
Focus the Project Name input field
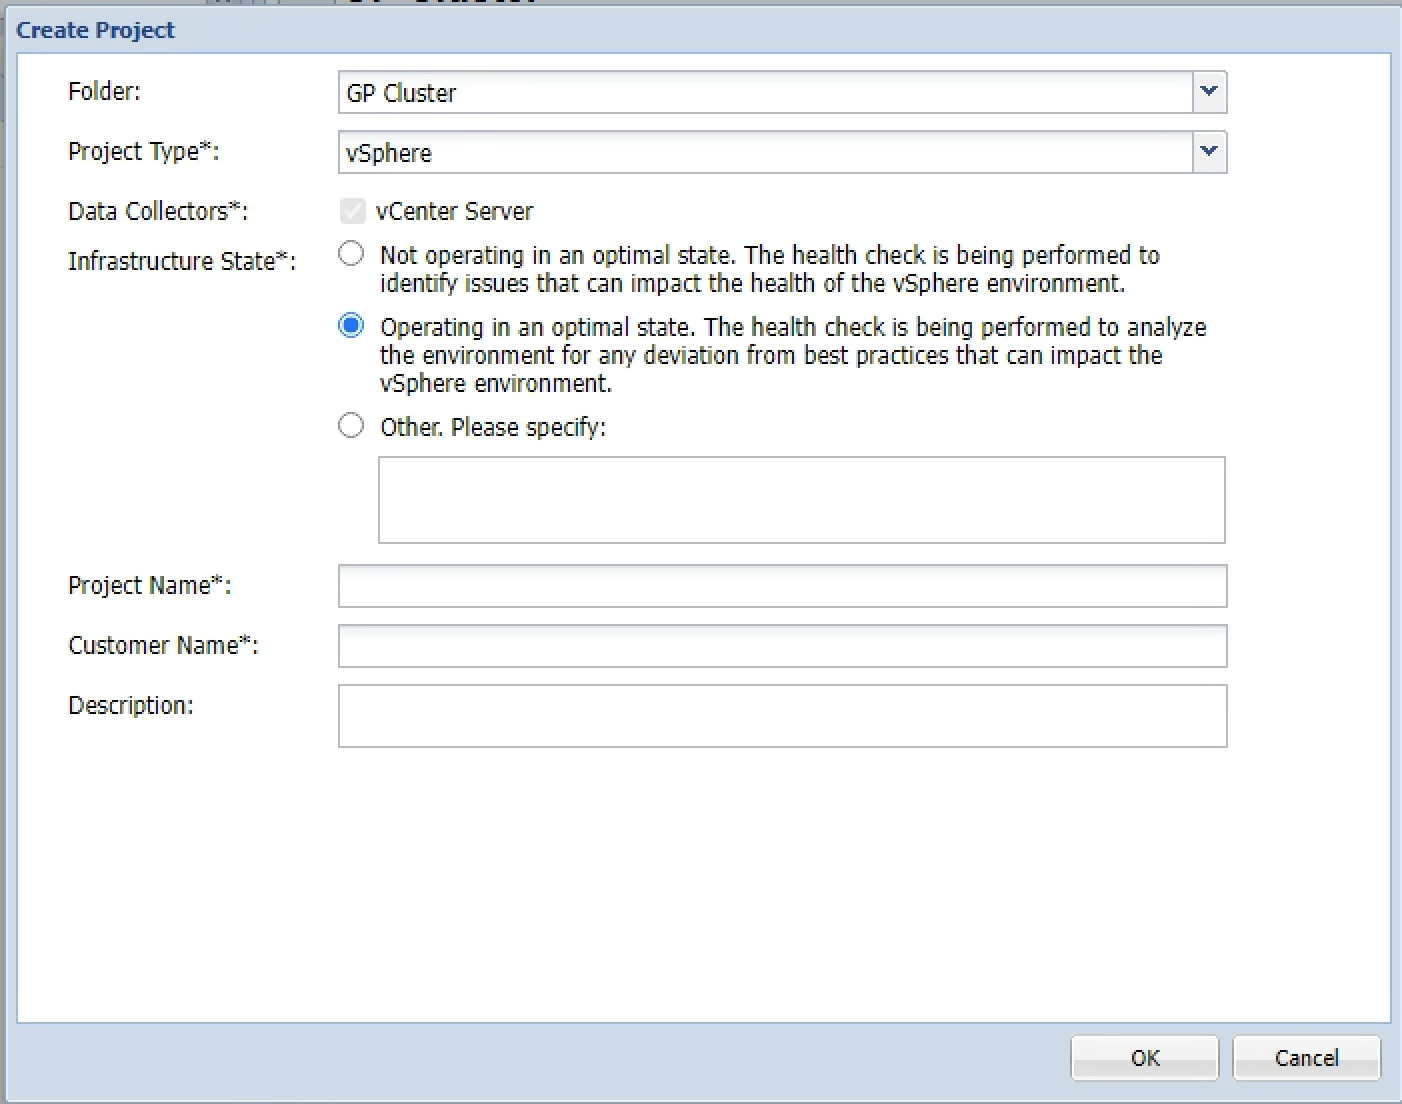[x=783, y=586]
